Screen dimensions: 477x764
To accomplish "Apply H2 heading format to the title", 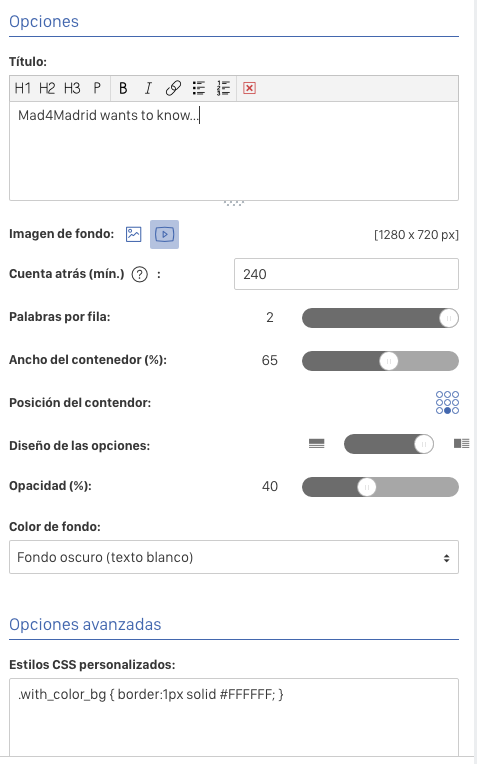I will tap(47, 88).
